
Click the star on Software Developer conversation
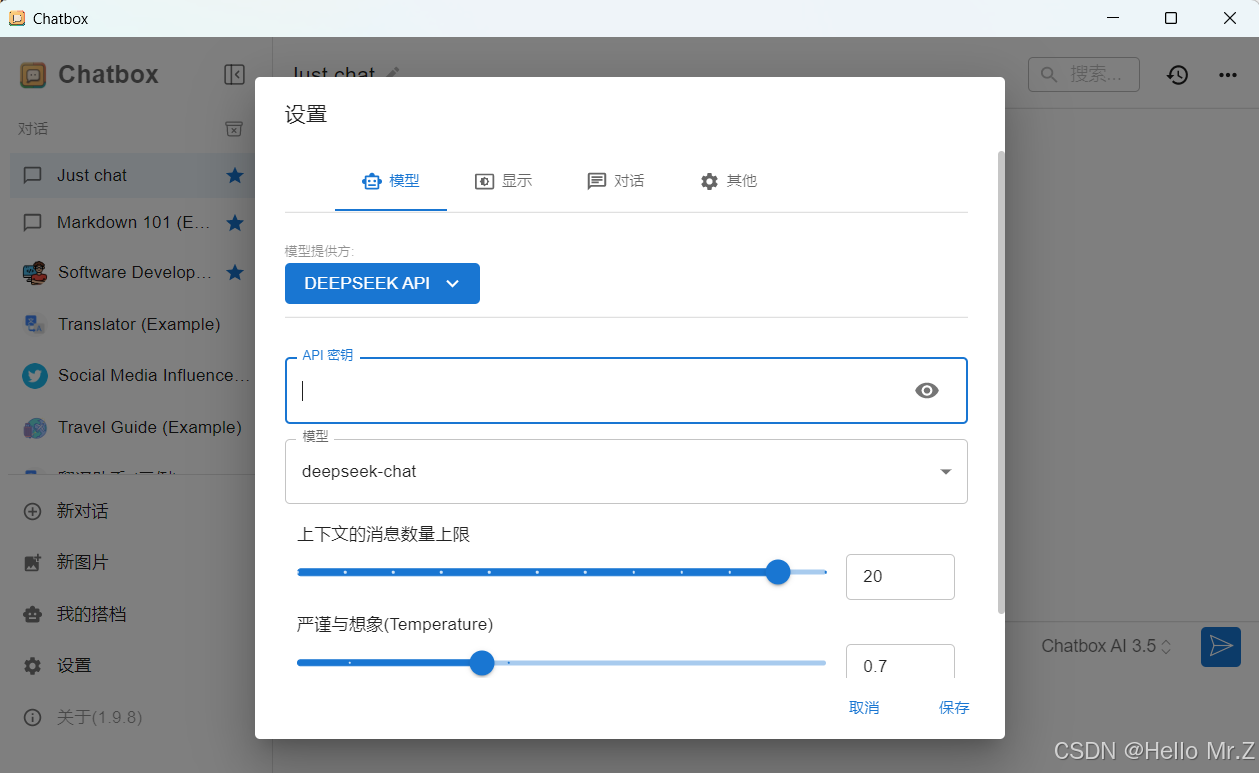coord(235,272)
